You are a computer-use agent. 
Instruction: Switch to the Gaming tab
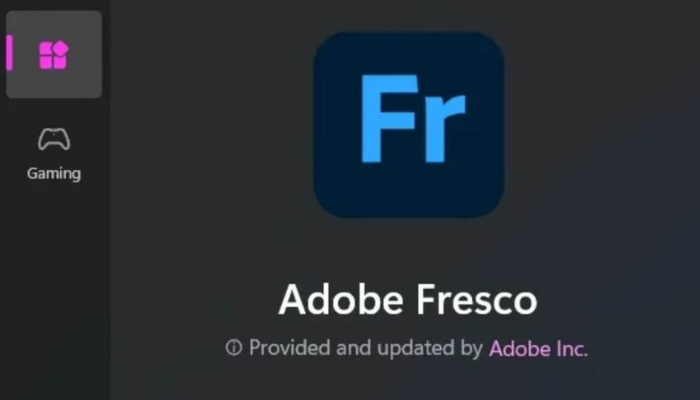pos(54,154)
